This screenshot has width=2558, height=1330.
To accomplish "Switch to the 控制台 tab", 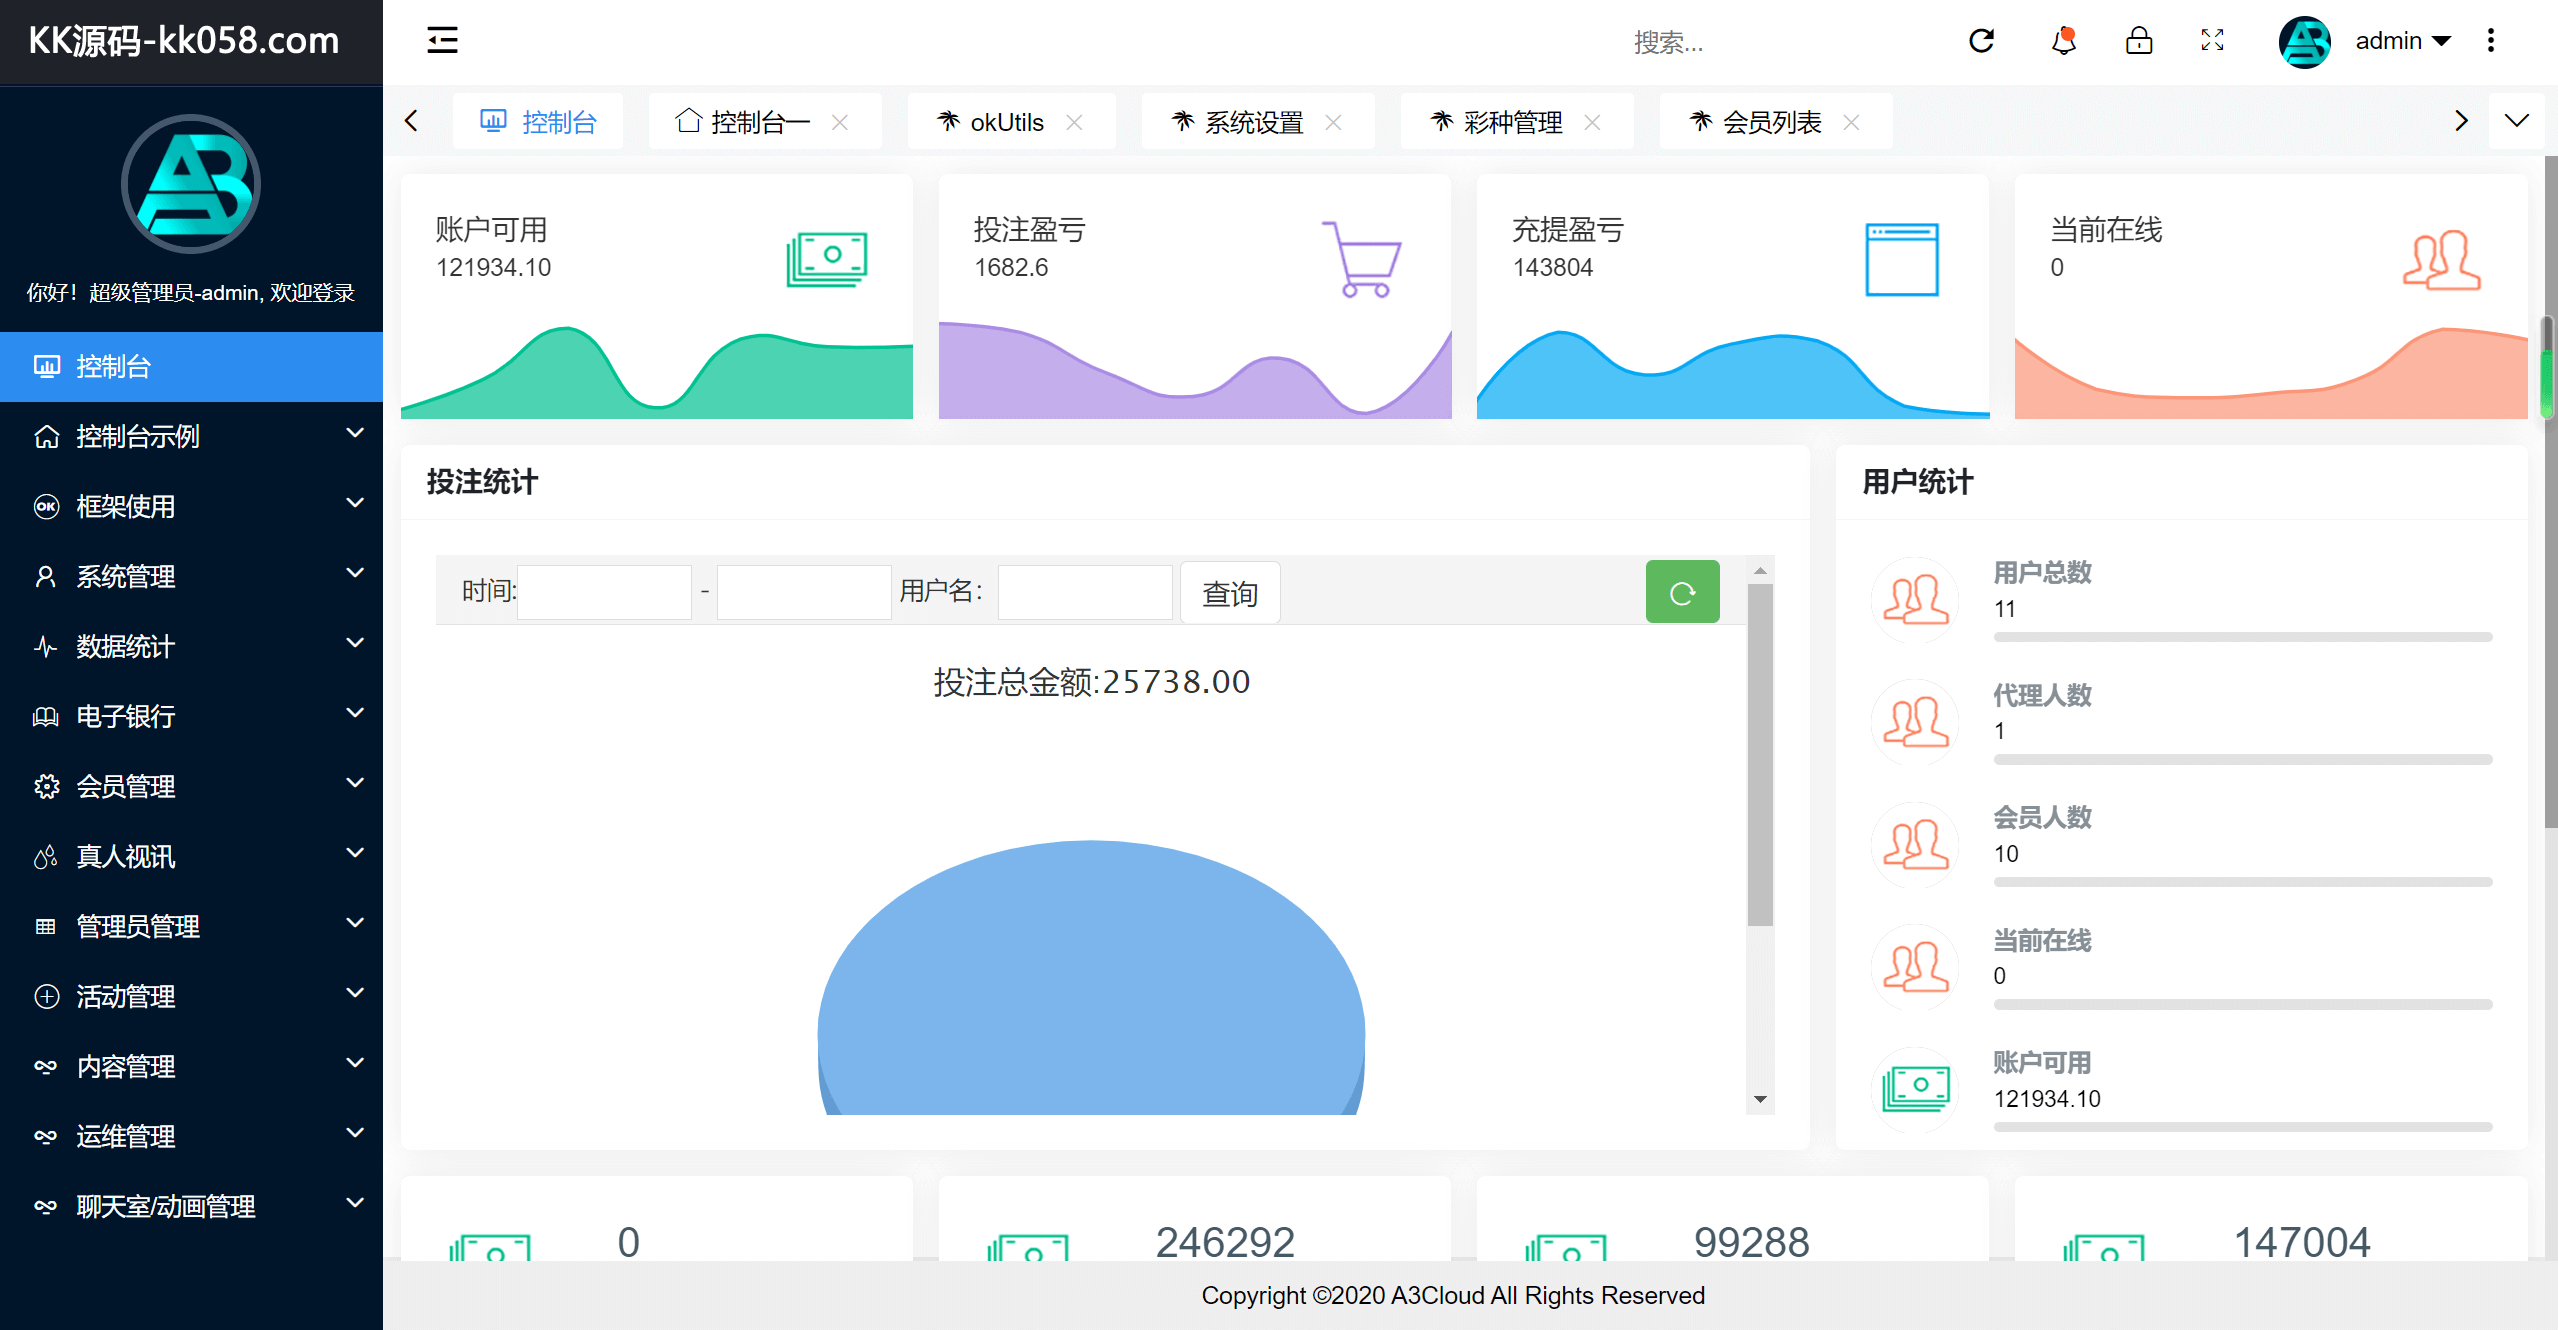I will (538, 122).
